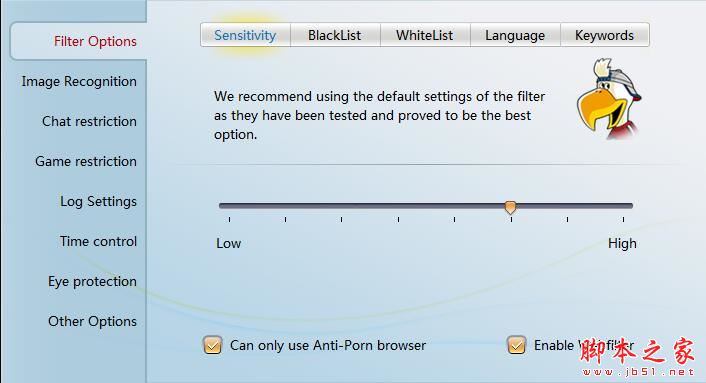Switch to the Sensitivity tab
The width and height of the screenshot is (706, 383).
(x=245, y=35)
